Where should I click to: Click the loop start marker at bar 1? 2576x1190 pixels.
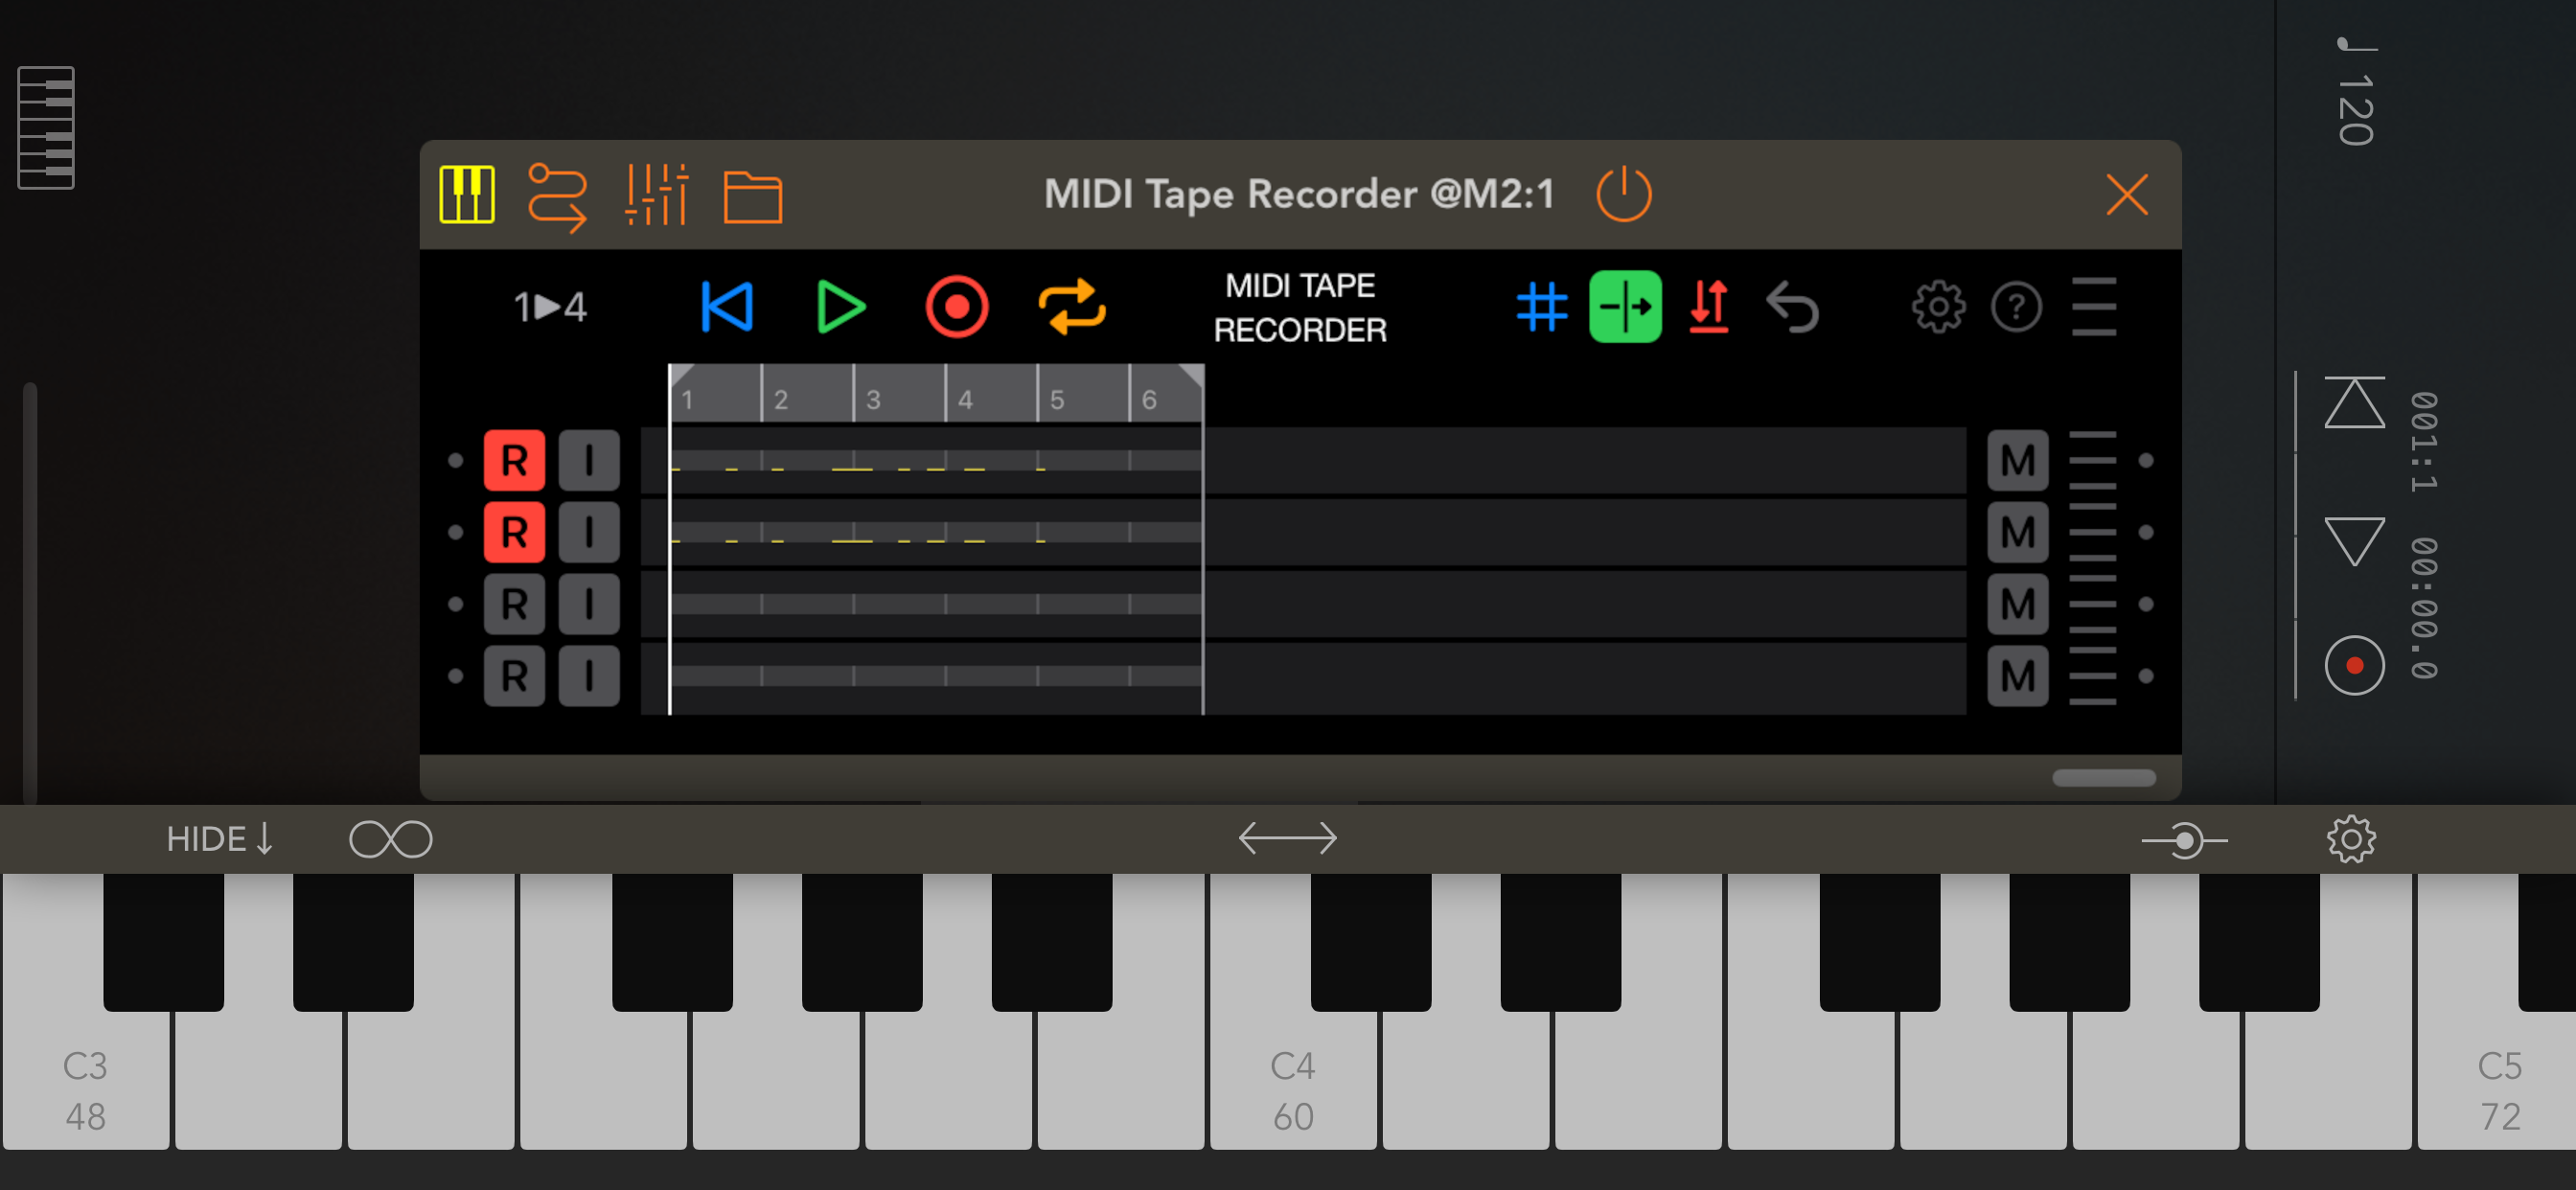click(682, 376)
